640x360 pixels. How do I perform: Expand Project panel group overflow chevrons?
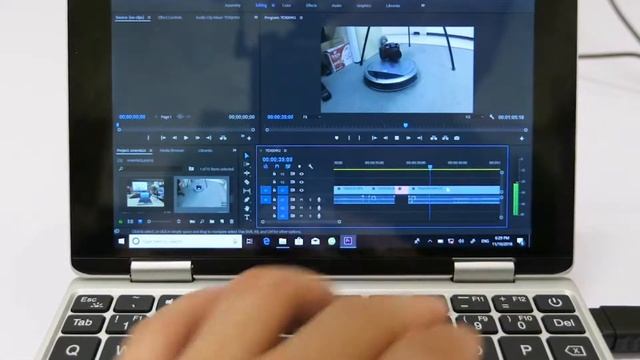pyautogui.click(x=234, y=151)
